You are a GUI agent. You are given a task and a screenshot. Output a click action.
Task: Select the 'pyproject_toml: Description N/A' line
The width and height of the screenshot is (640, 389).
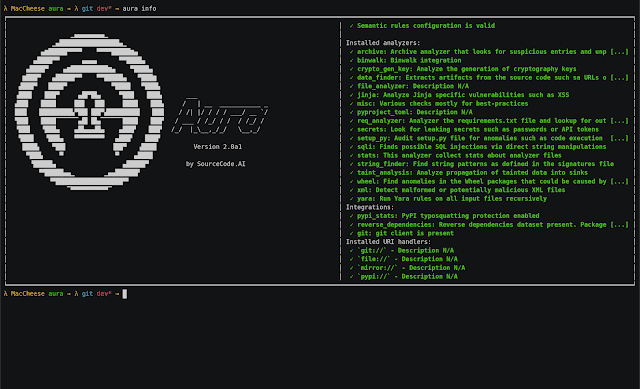point(411,112)
